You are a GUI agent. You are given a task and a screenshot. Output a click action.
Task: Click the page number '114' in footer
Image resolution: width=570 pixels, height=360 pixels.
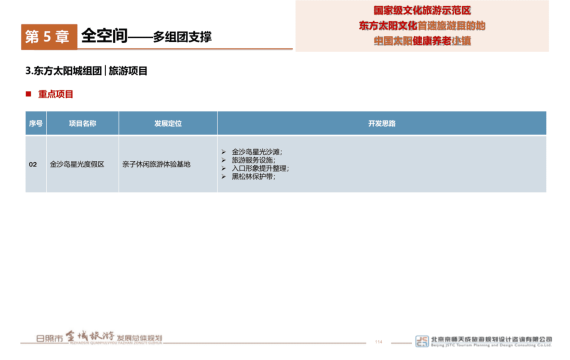tap(378, 342)
